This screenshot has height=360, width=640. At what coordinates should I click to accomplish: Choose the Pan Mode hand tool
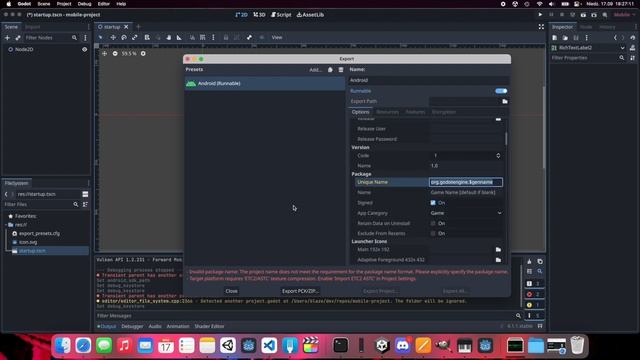click(169, 38)
